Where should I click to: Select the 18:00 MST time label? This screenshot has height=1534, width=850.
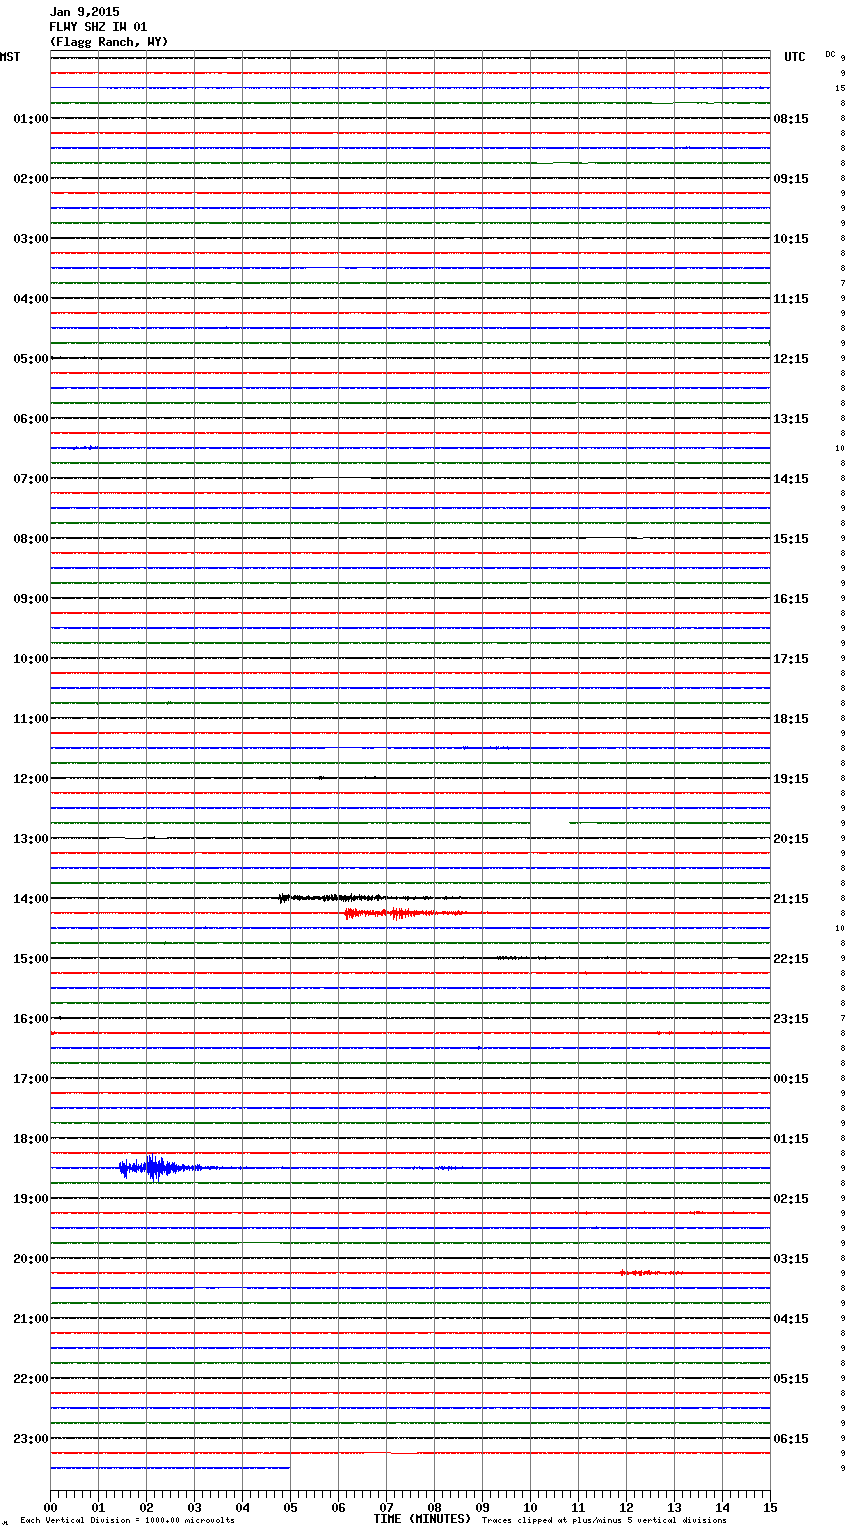pos(31,1139)
